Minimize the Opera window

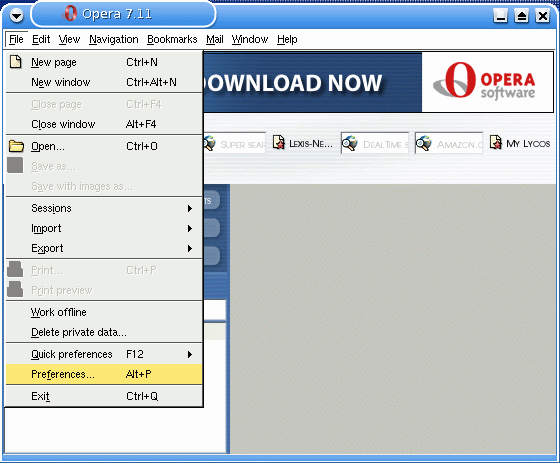click(500, 16)
